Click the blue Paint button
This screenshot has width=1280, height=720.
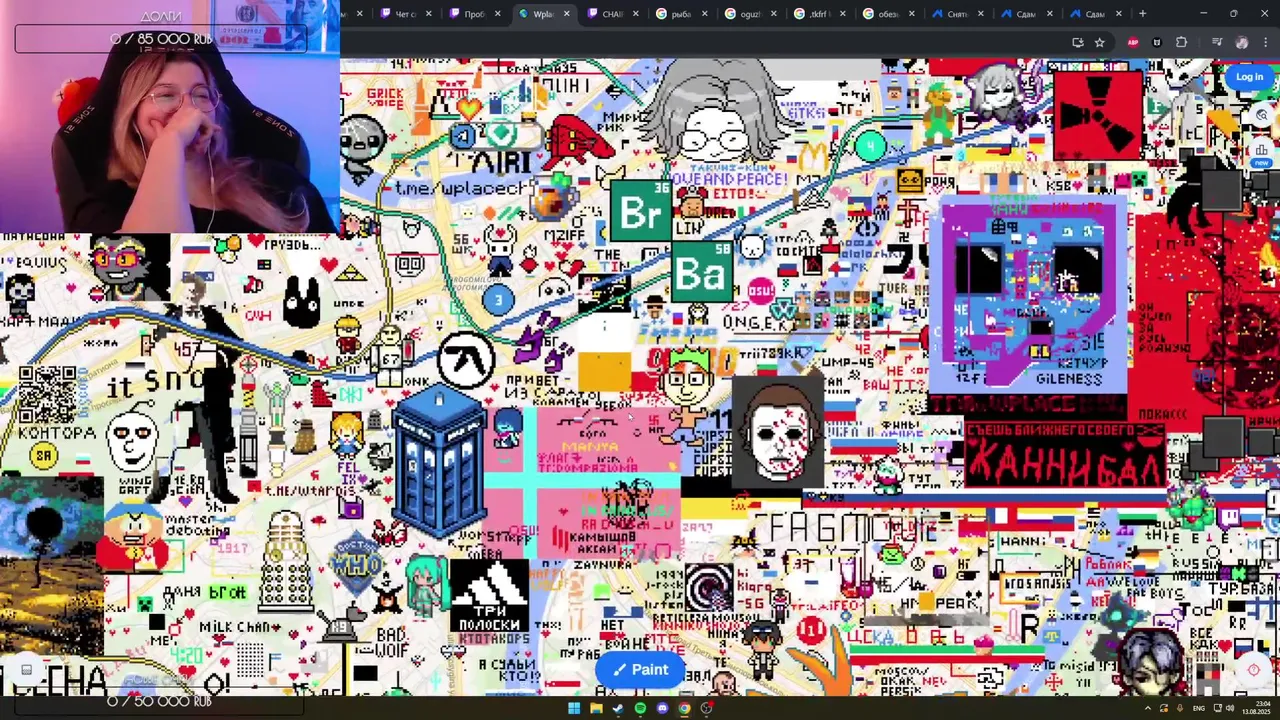click(640, 669)
